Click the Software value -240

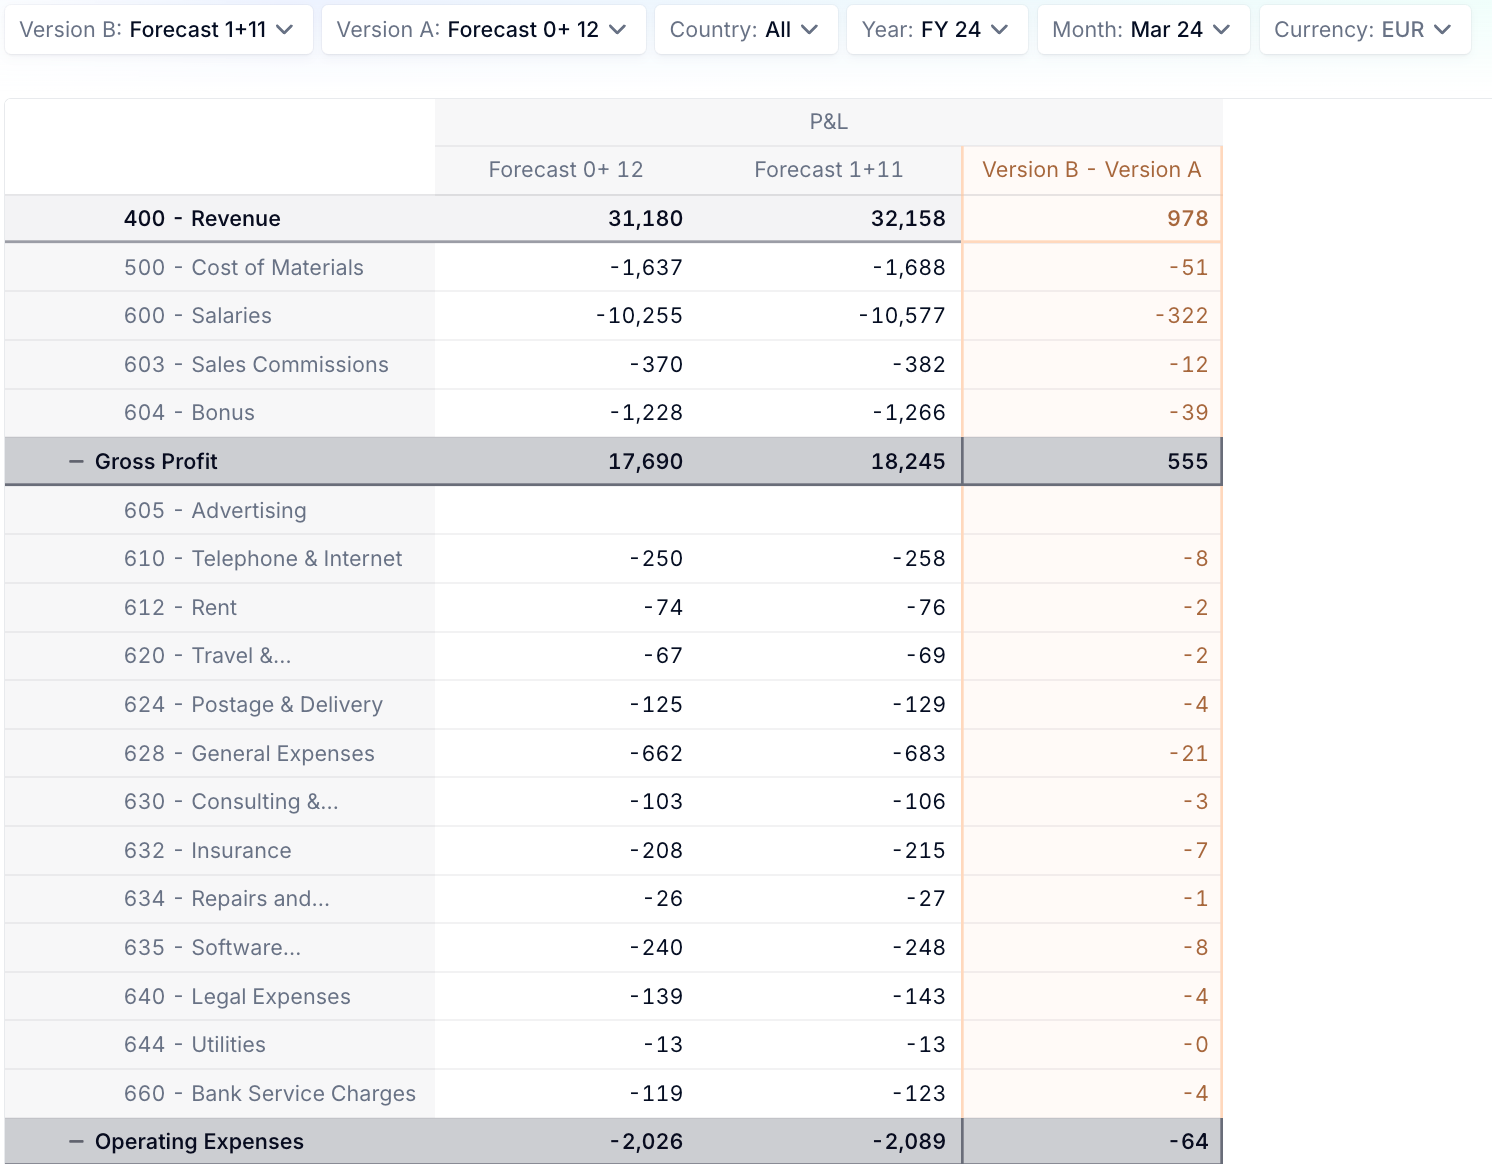pyautogui.click(x=656, y=948)
